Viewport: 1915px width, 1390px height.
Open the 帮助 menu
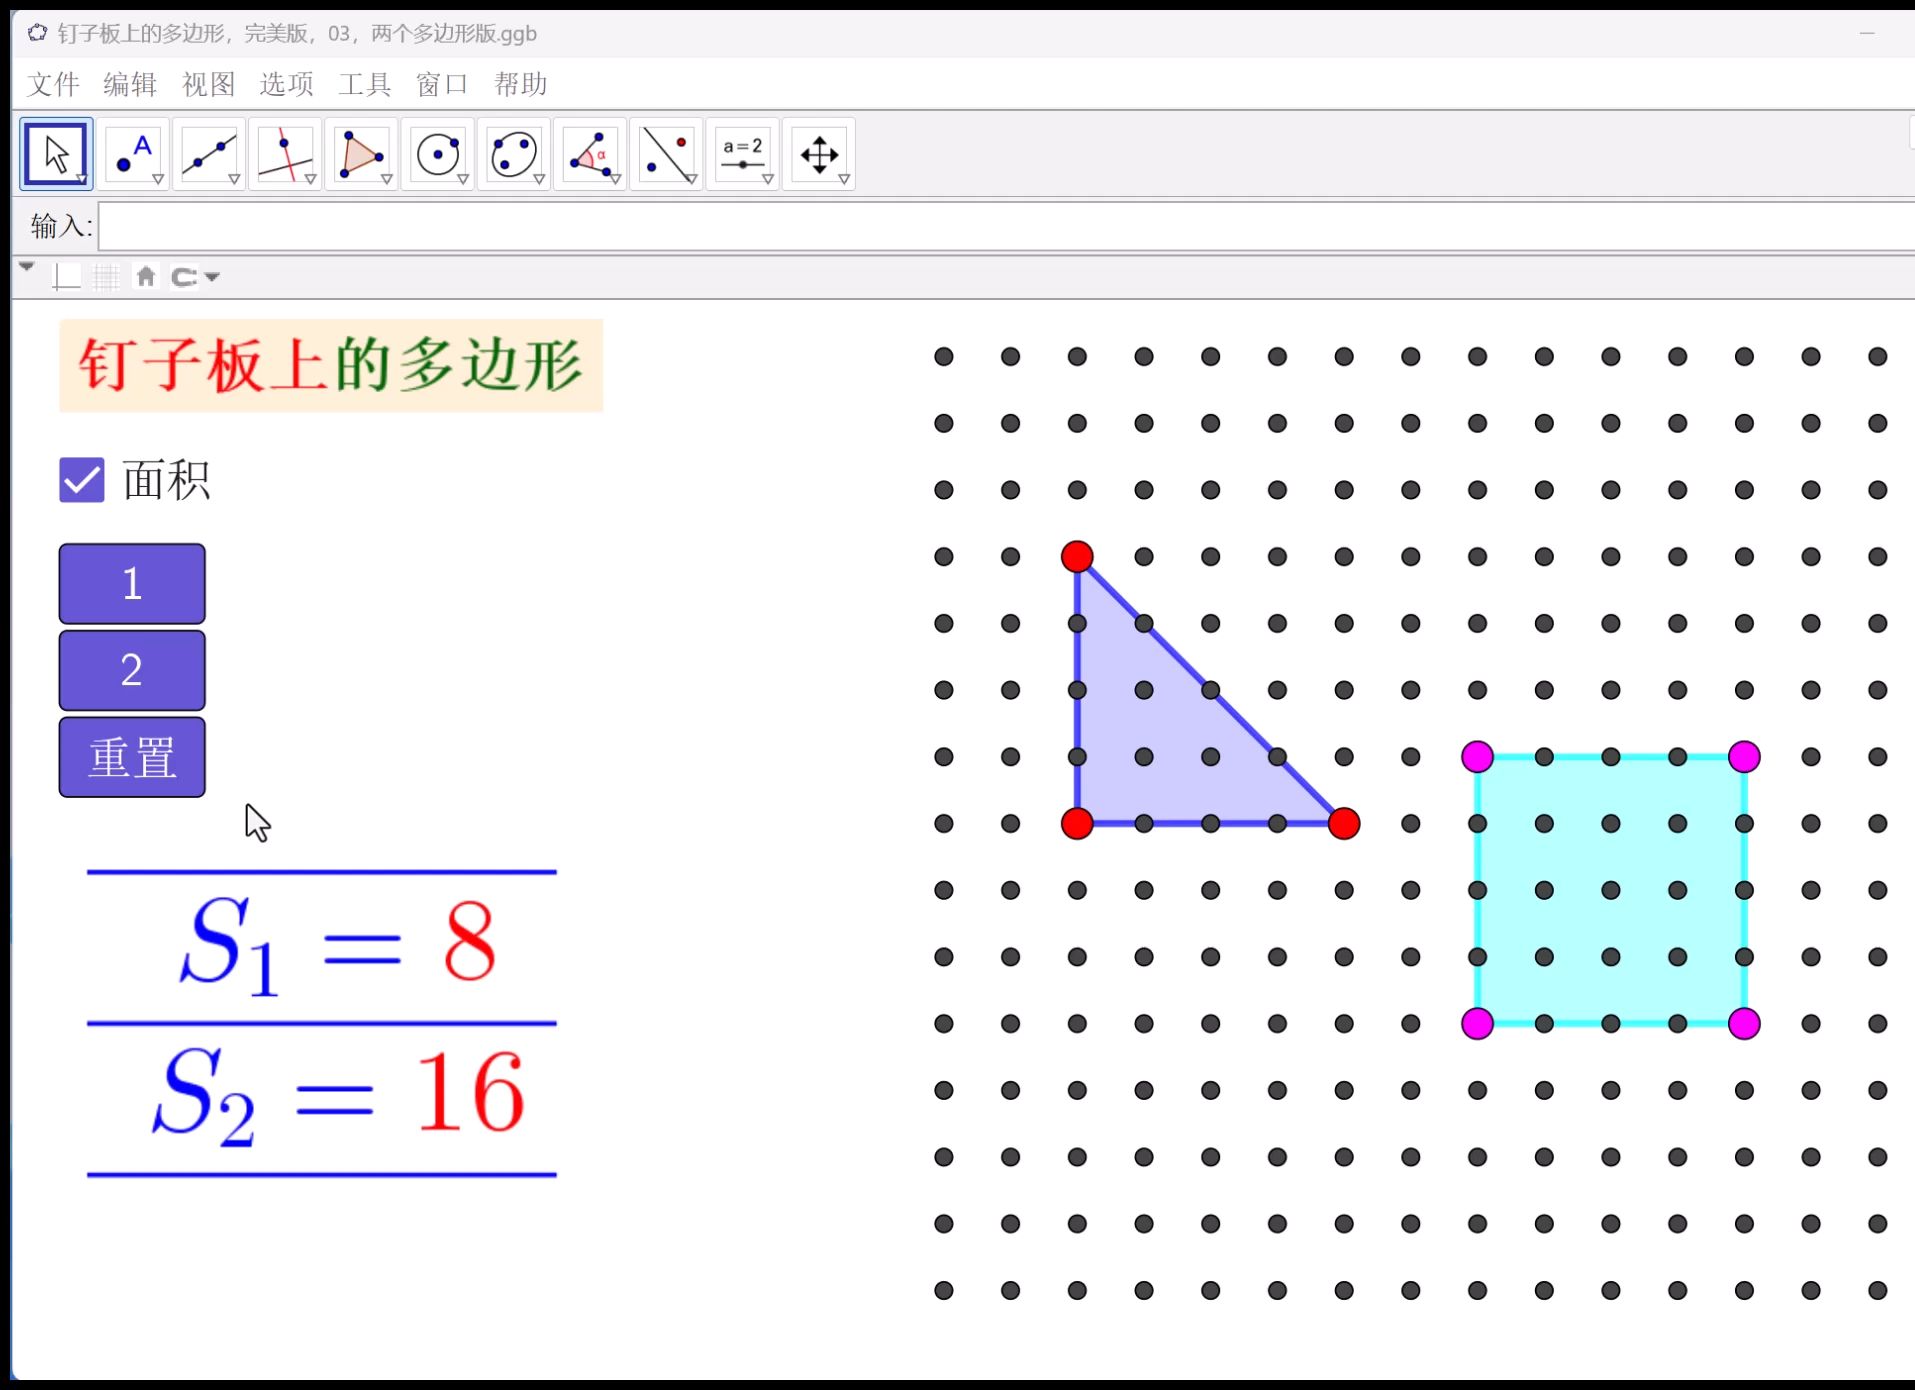pyautogui.click(x=520, y=84)
